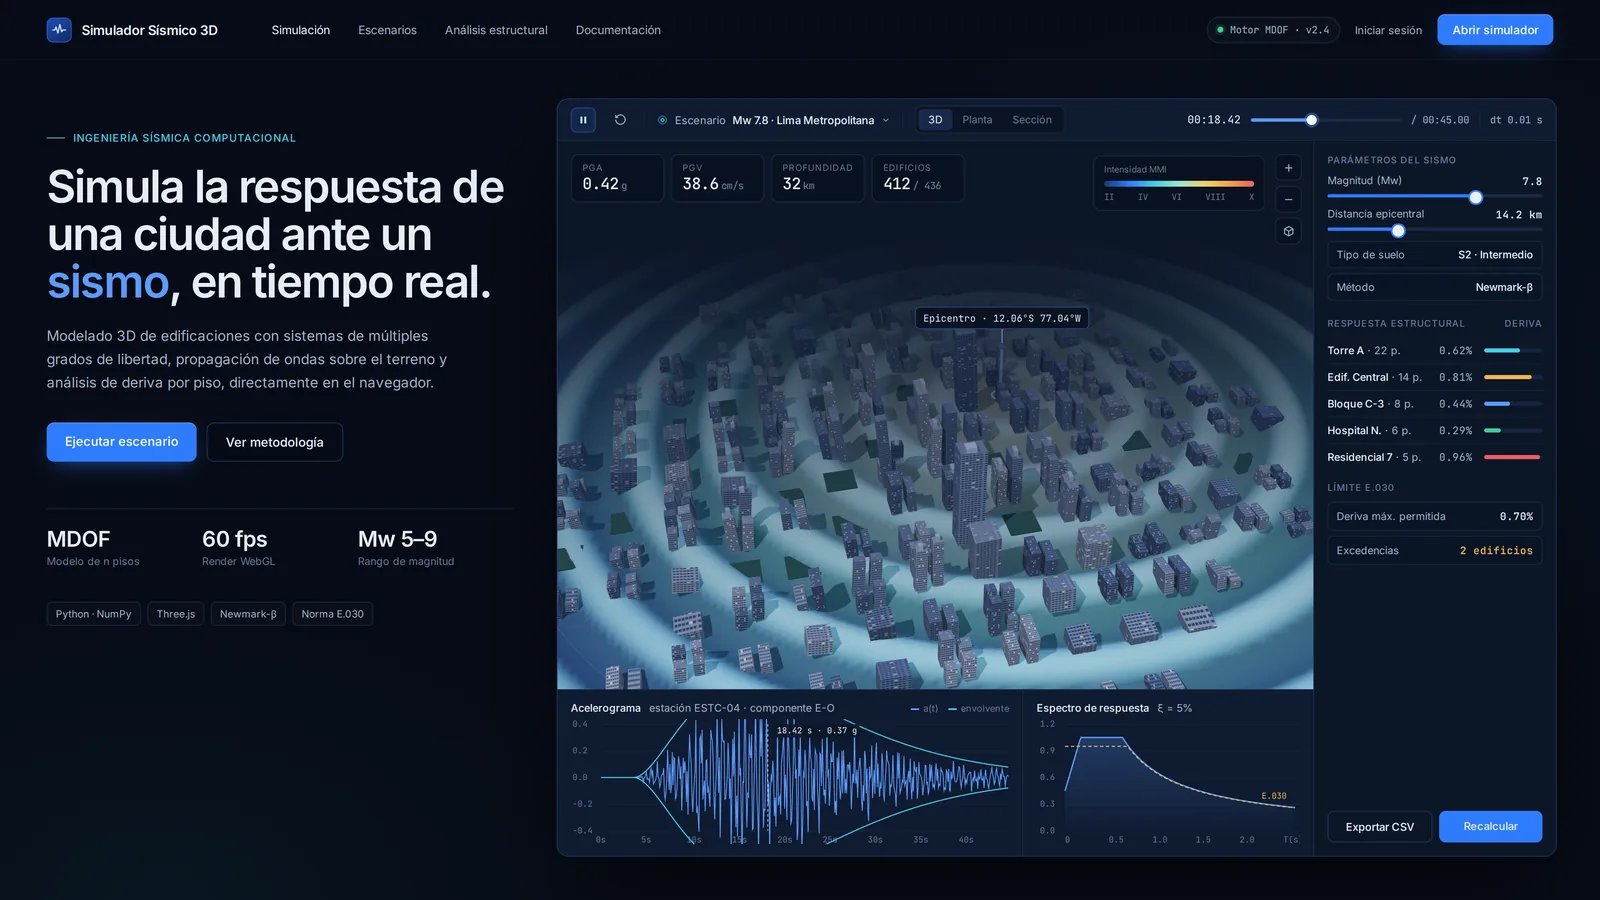Open the Tipo de suelo selector
Screen dimensions: 1600x900
point(1434,255)
